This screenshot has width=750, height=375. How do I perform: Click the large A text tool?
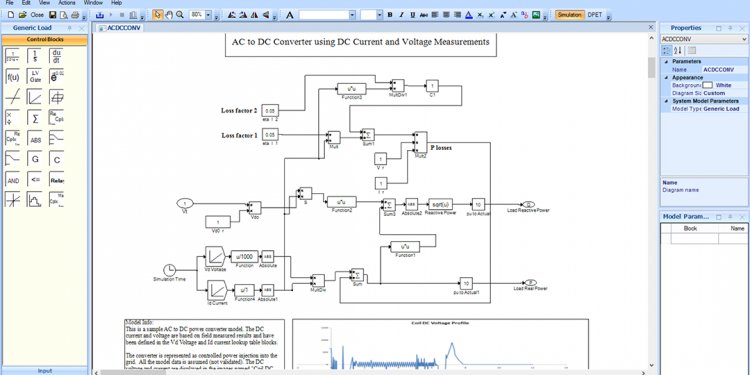290,15
